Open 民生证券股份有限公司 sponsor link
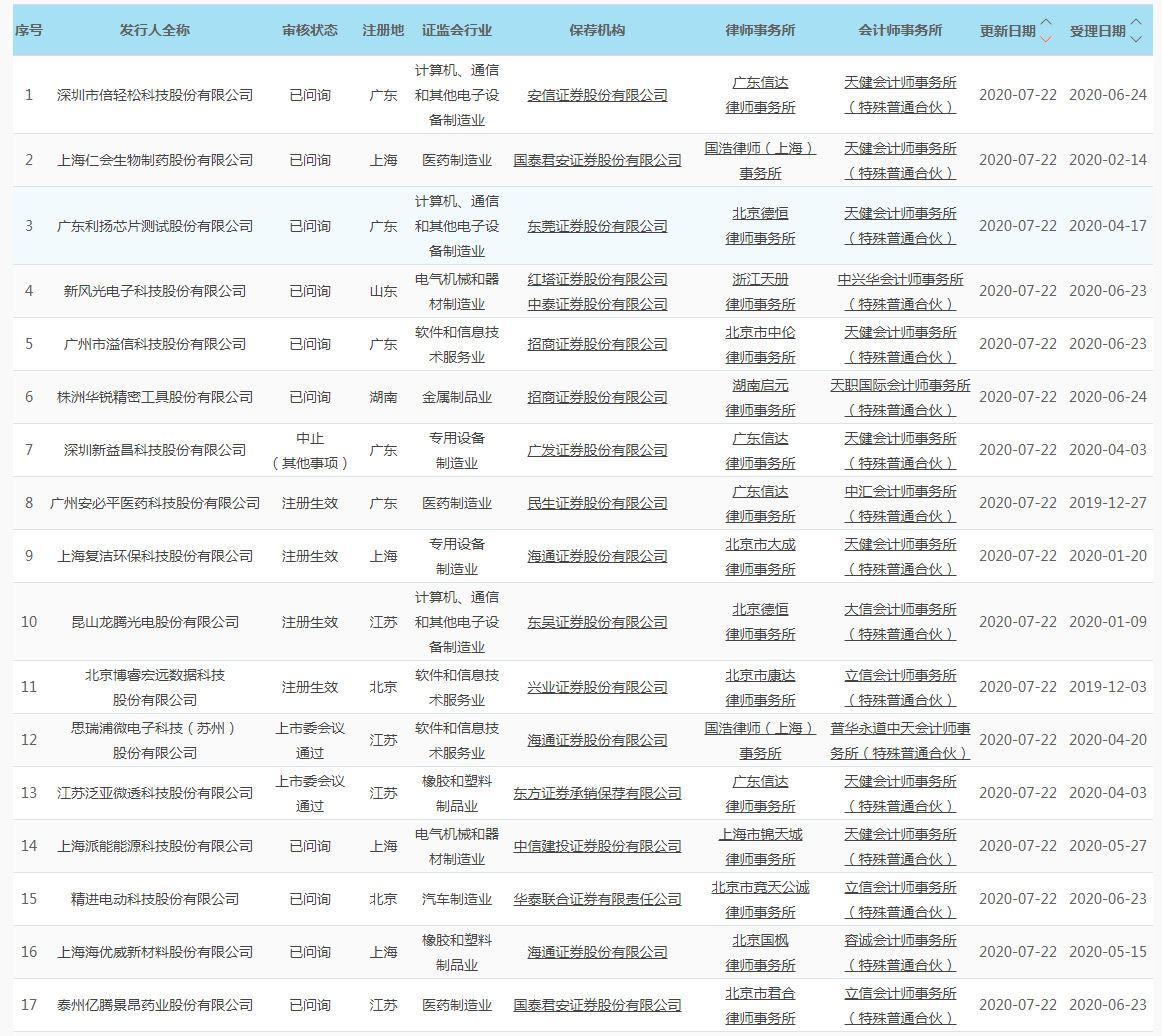 (x=597, y=503)
